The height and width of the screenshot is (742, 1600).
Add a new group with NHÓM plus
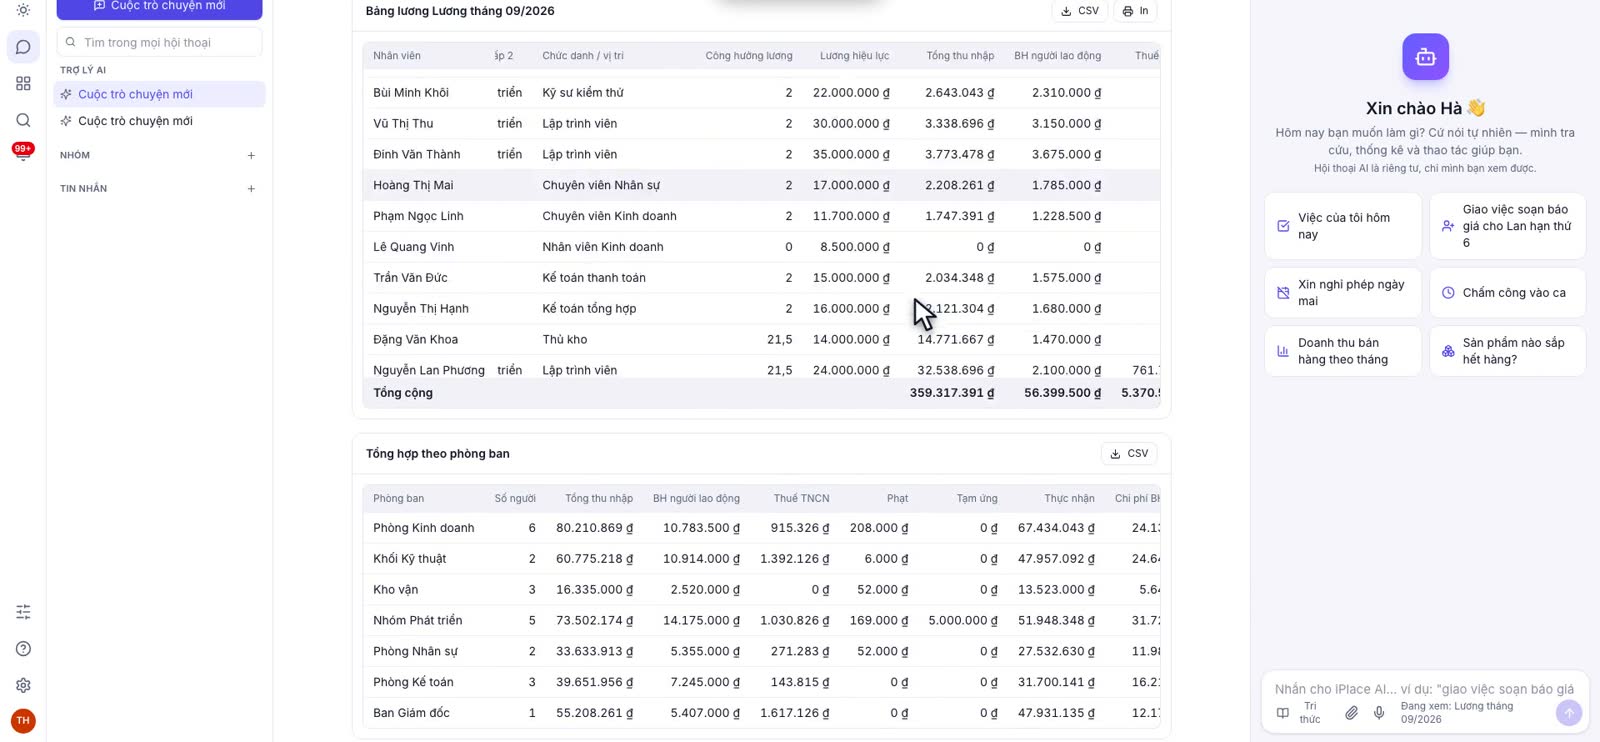[x=251, y=156]
